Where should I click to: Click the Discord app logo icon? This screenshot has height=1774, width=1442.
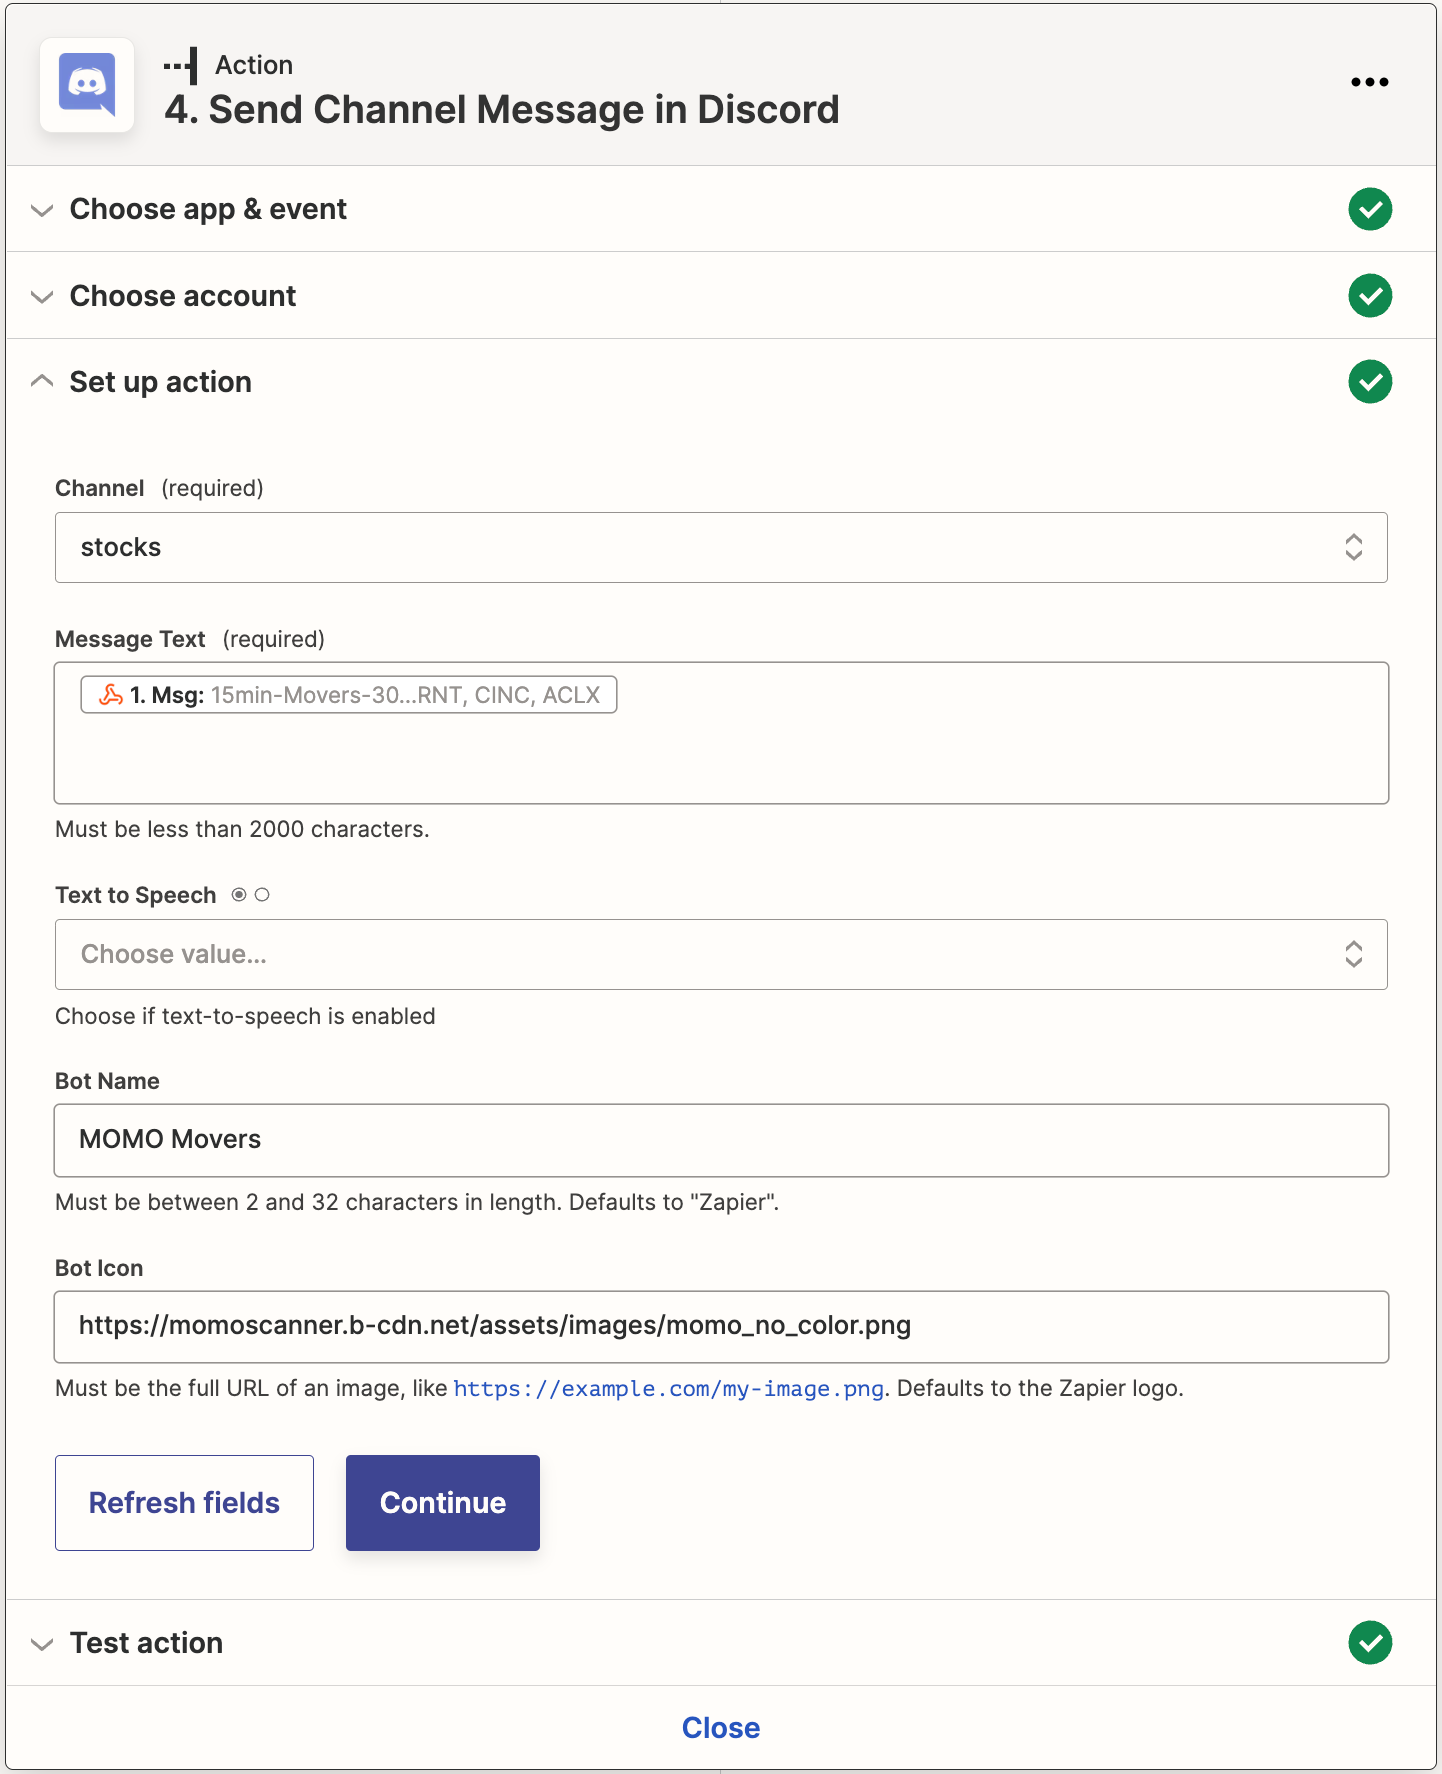[87, 85]
